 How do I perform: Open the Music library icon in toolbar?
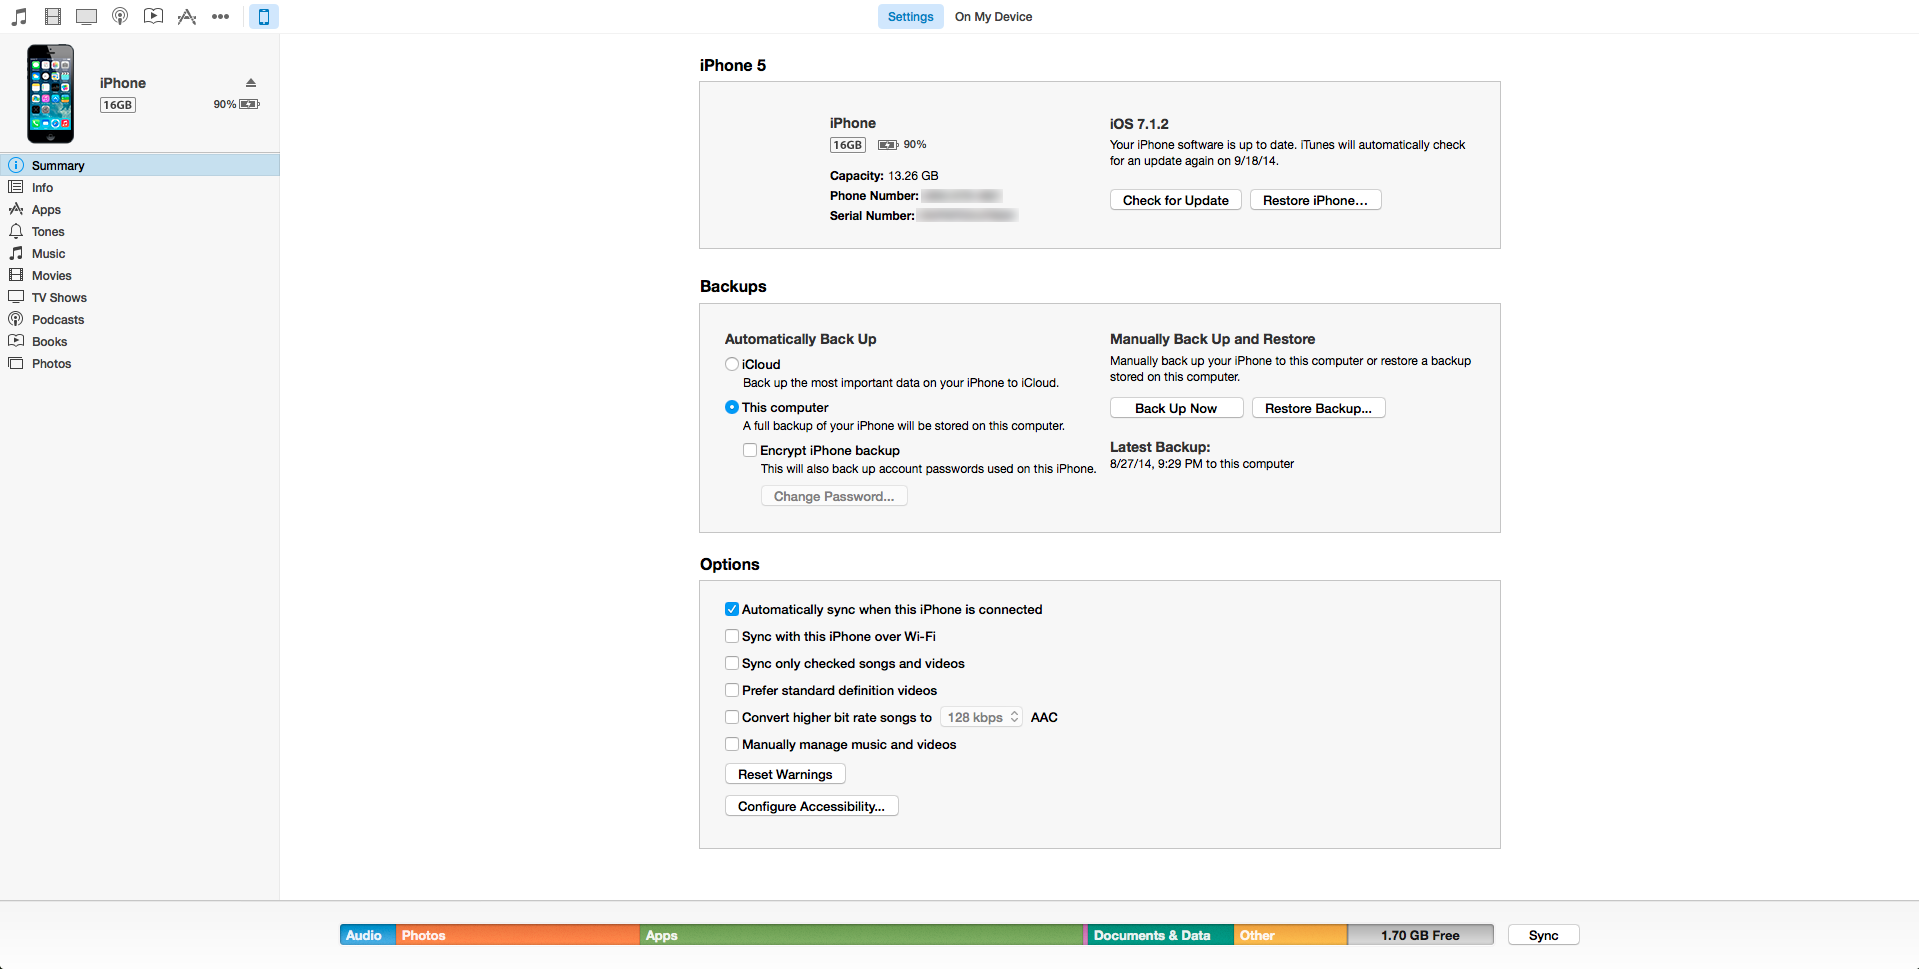(x=19, y=16)
